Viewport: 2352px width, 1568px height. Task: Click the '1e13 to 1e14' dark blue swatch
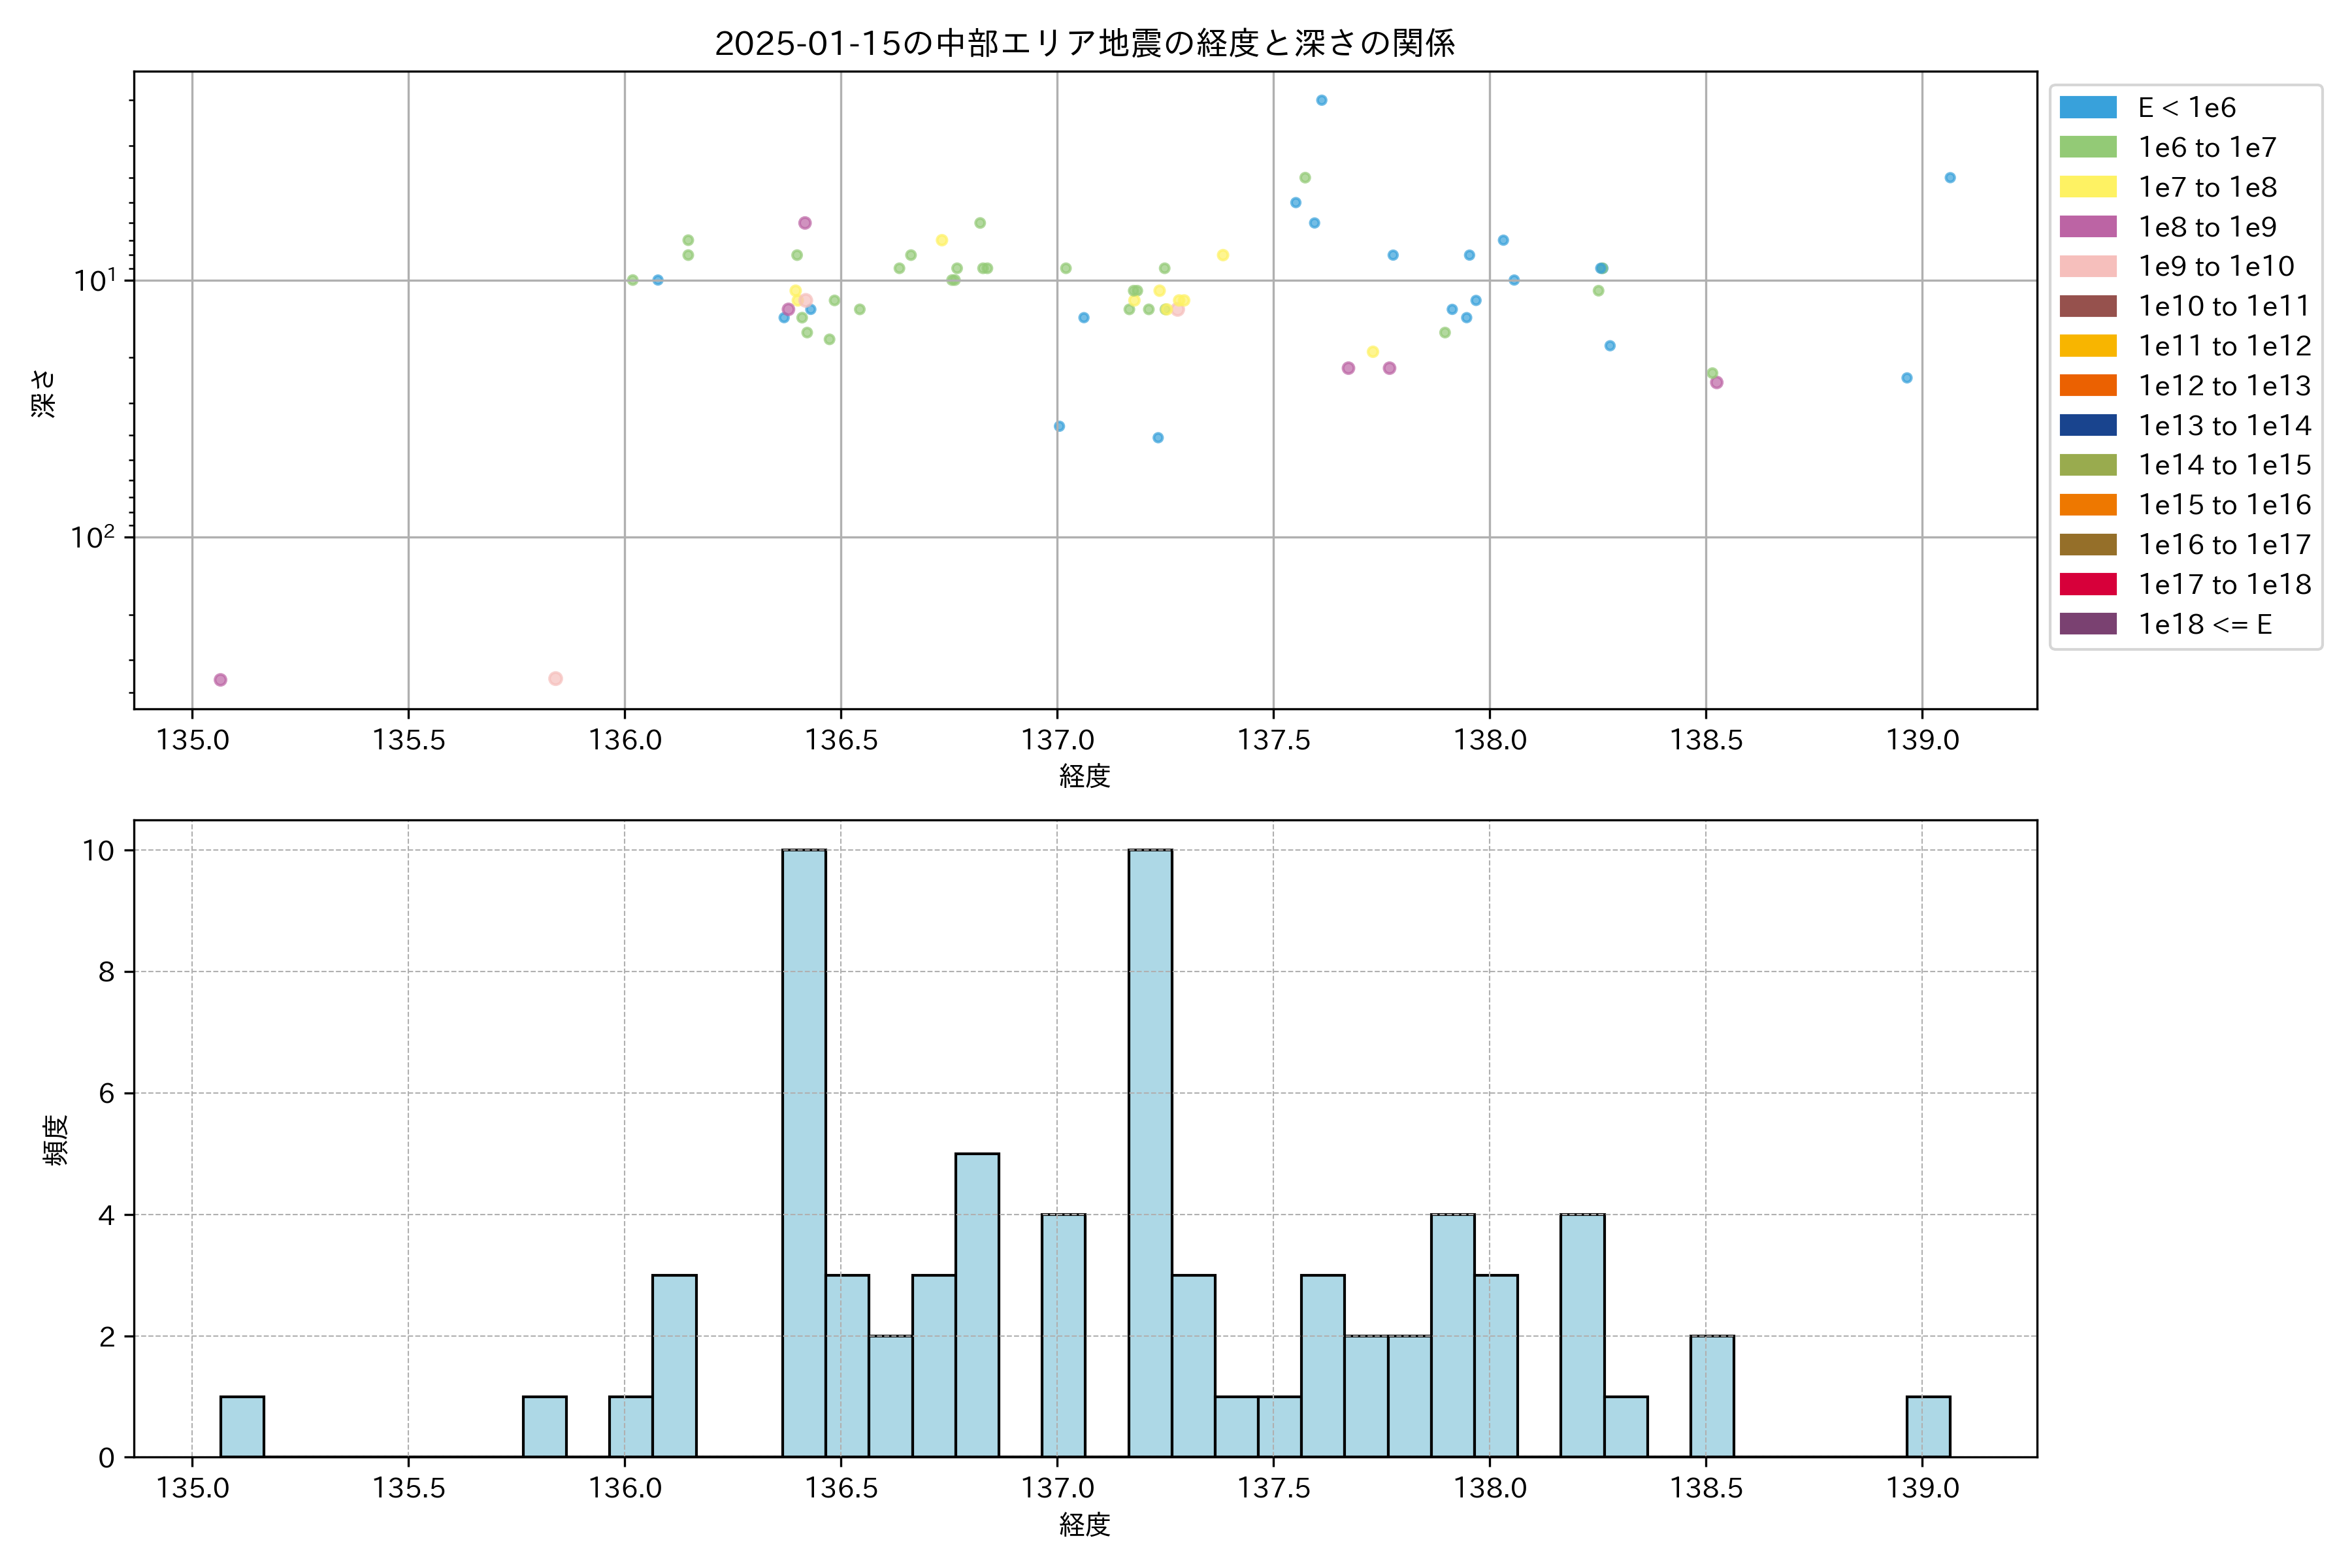[2087, 425]
